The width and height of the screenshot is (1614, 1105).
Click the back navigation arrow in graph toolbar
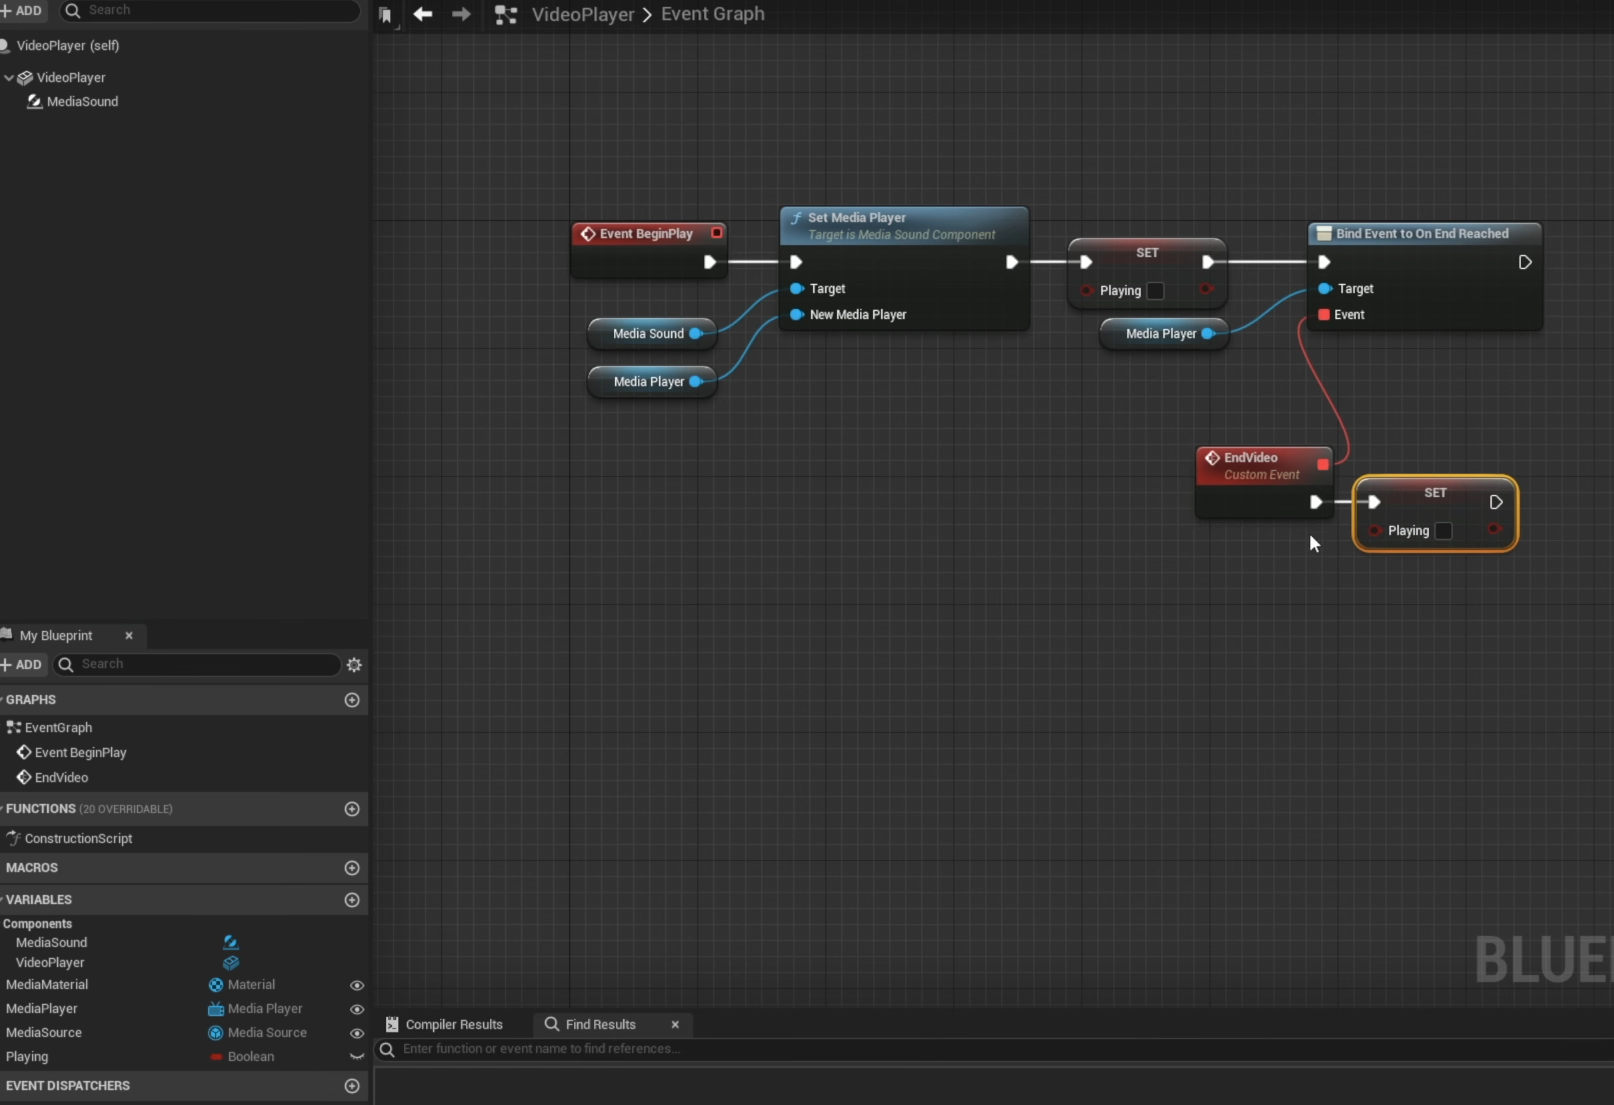tap(423, 14)
